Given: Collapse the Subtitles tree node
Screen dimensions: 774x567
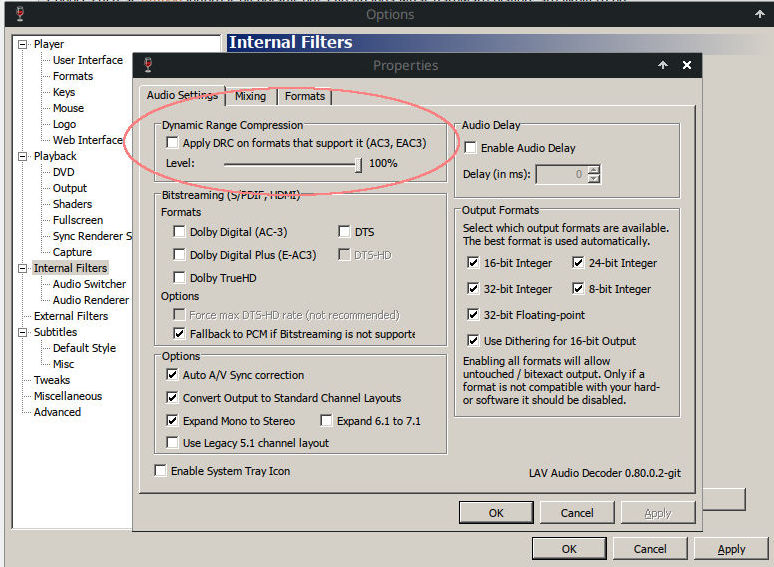Looking at the screenshot, I should click(22, 333).
